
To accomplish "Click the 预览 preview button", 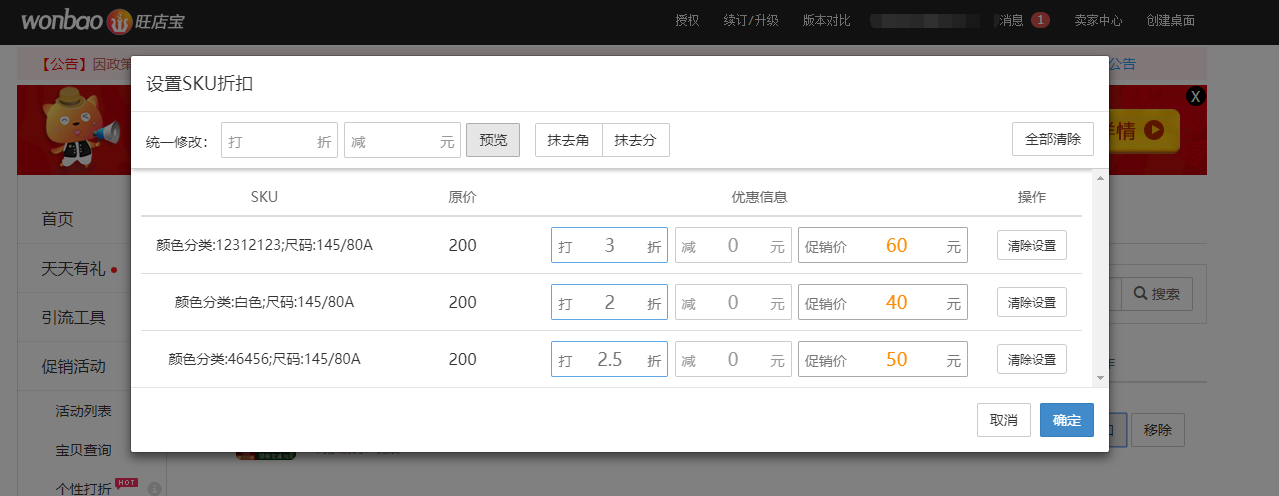I will [x=493, y=140].
